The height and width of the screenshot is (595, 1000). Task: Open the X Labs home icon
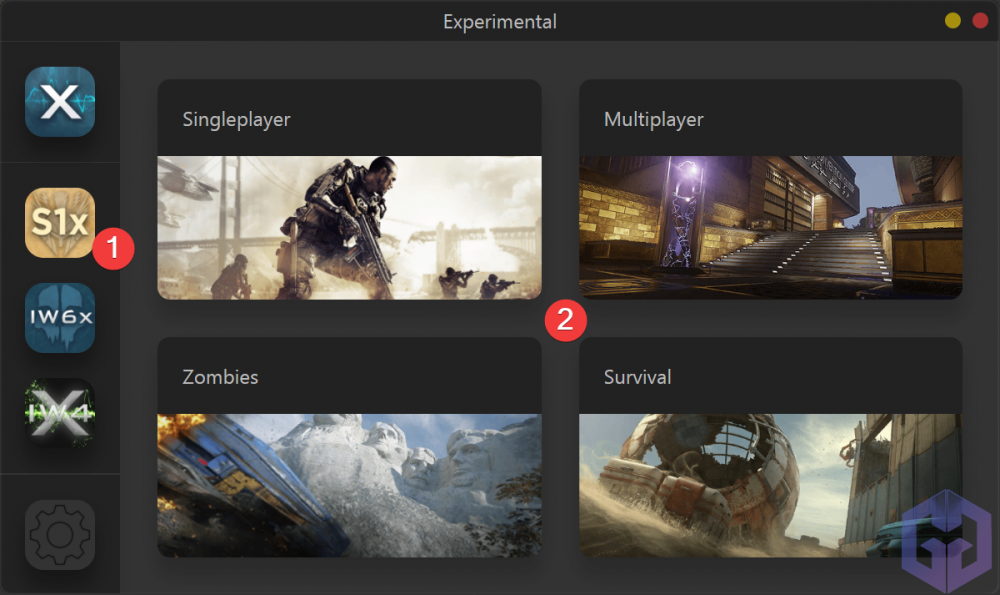(x=60, y=101)
